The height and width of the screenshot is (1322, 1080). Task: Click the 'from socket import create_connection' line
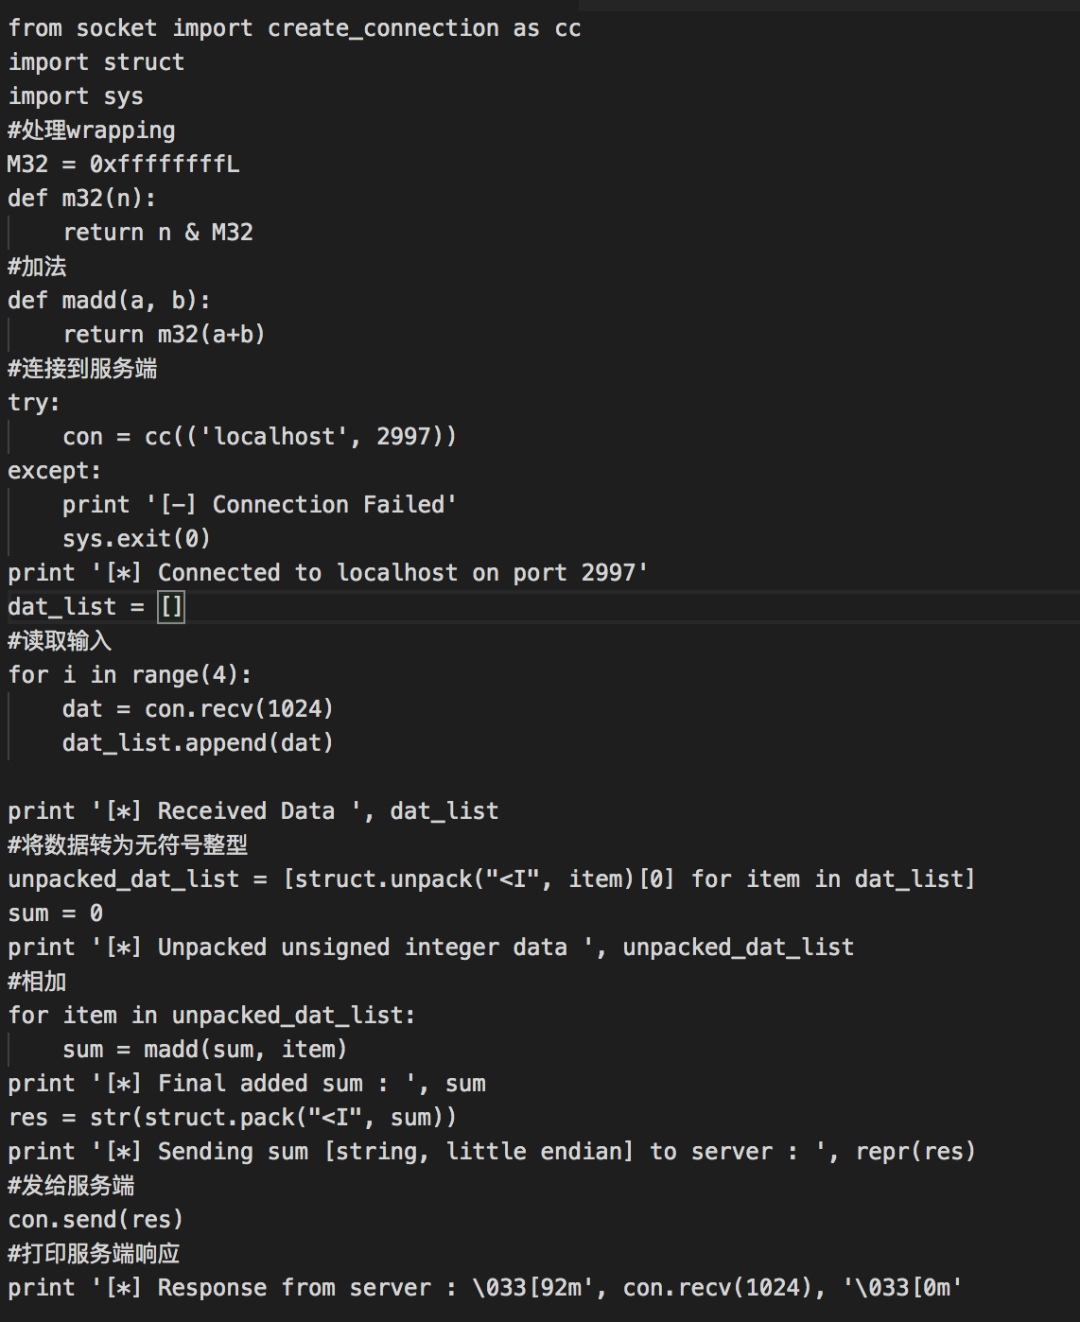pos(294,28)
